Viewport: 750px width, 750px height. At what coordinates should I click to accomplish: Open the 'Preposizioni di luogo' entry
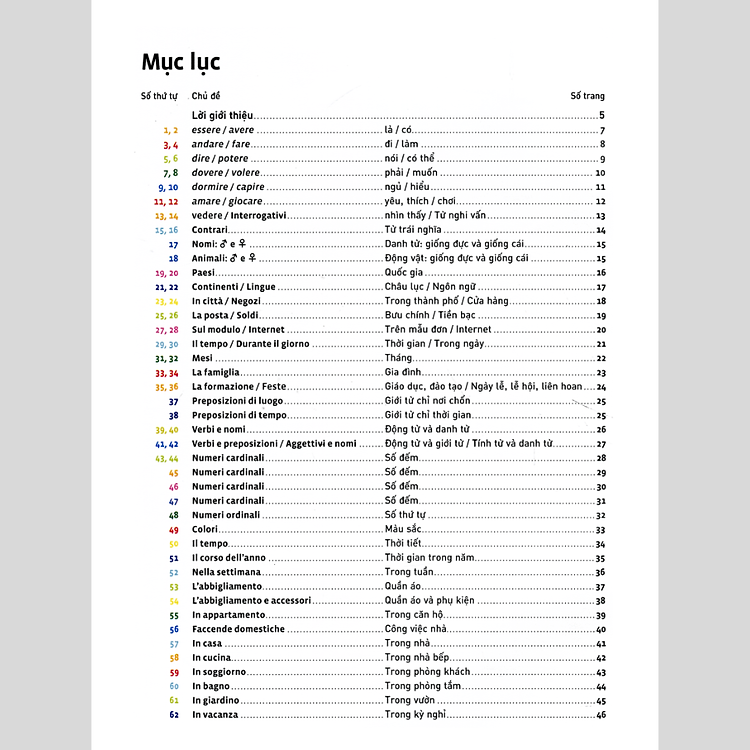pyautogui.click(x=238, y=401)
